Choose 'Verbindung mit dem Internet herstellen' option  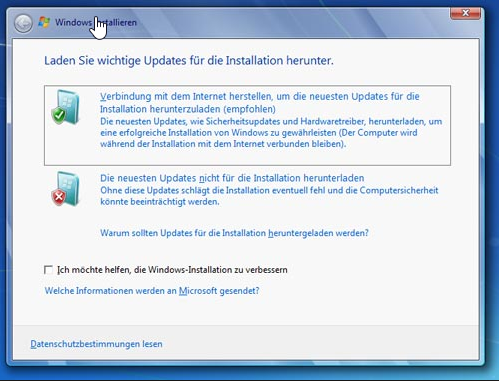[247, 125]
